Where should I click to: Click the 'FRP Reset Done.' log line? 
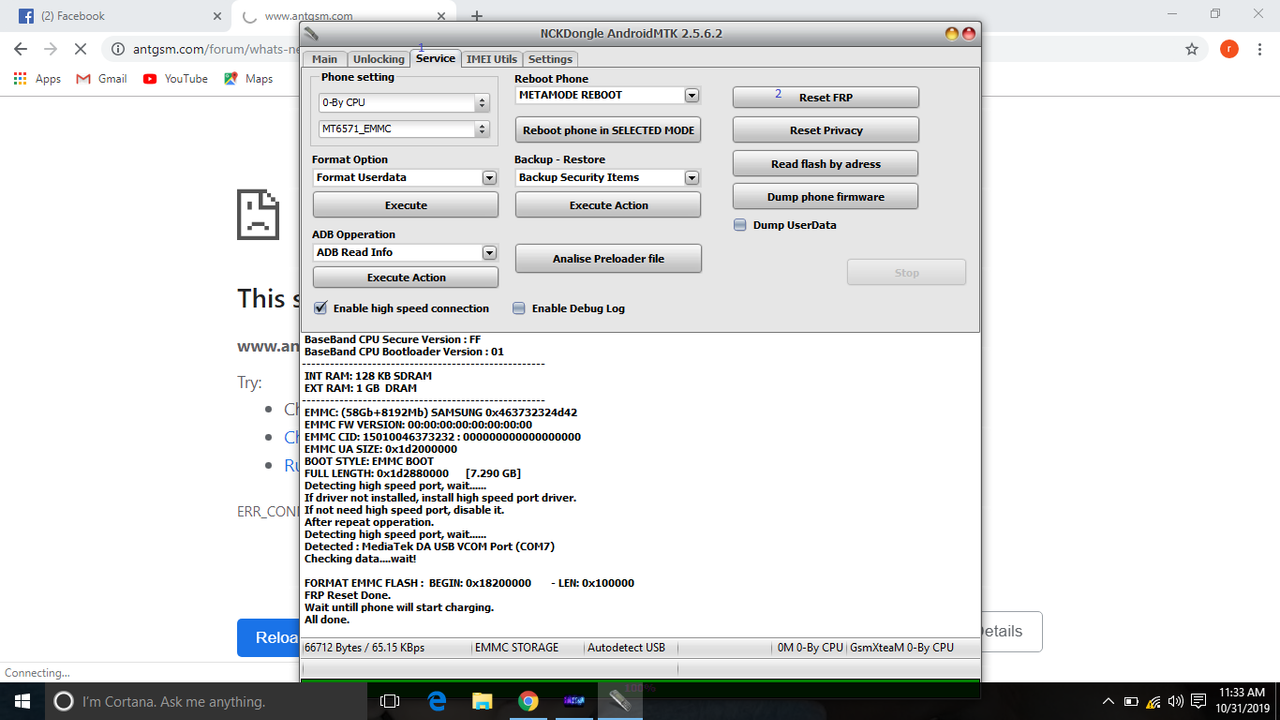click(347, 595)
